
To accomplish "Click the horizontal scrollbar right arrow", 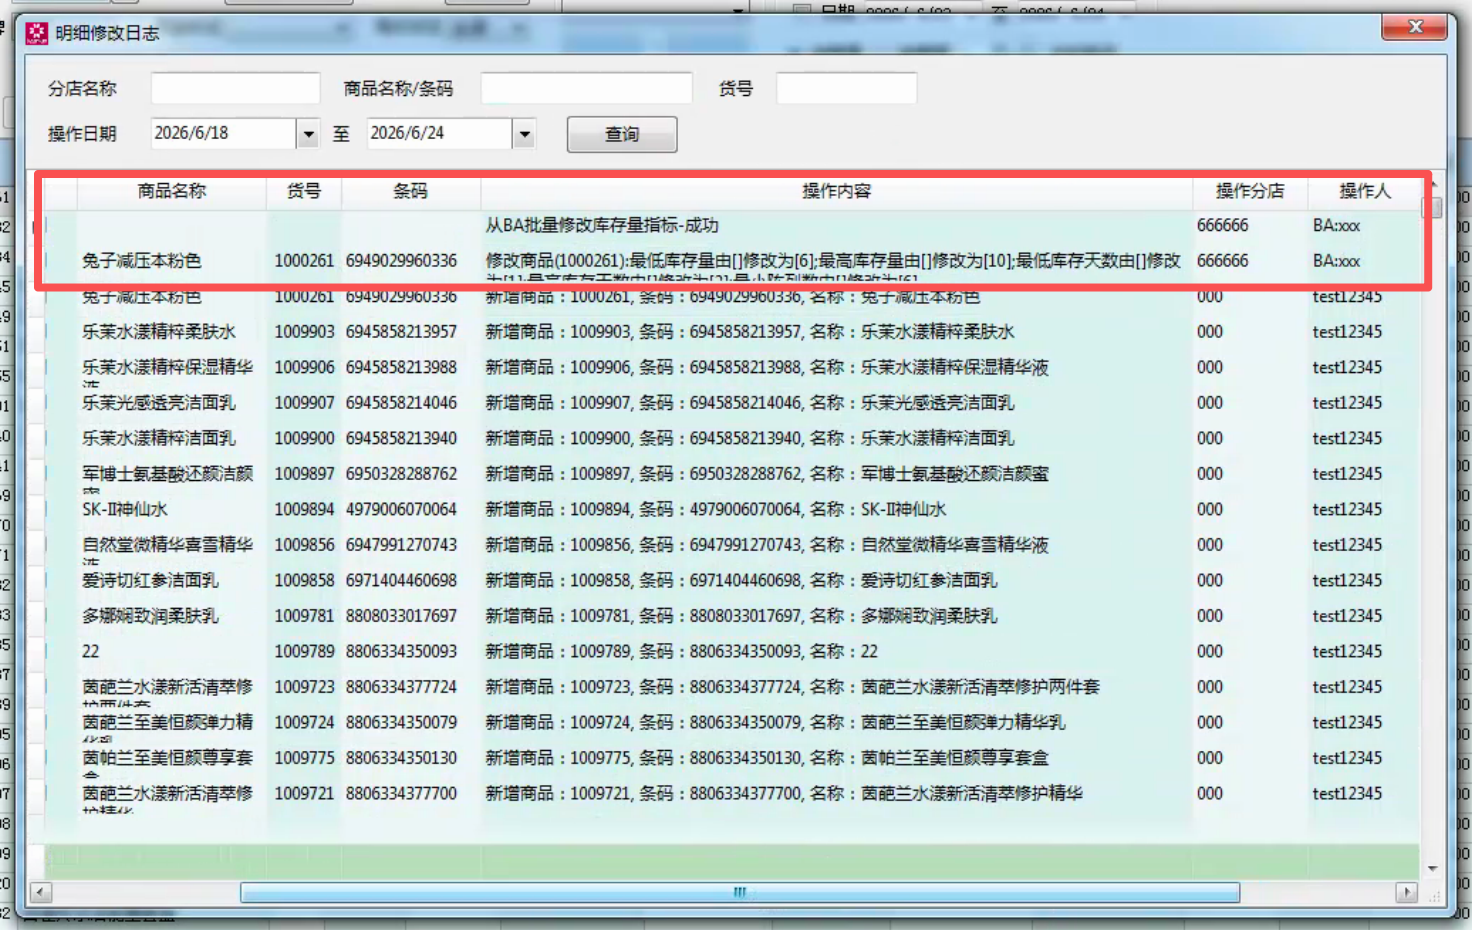I will tap(1407, 892).
